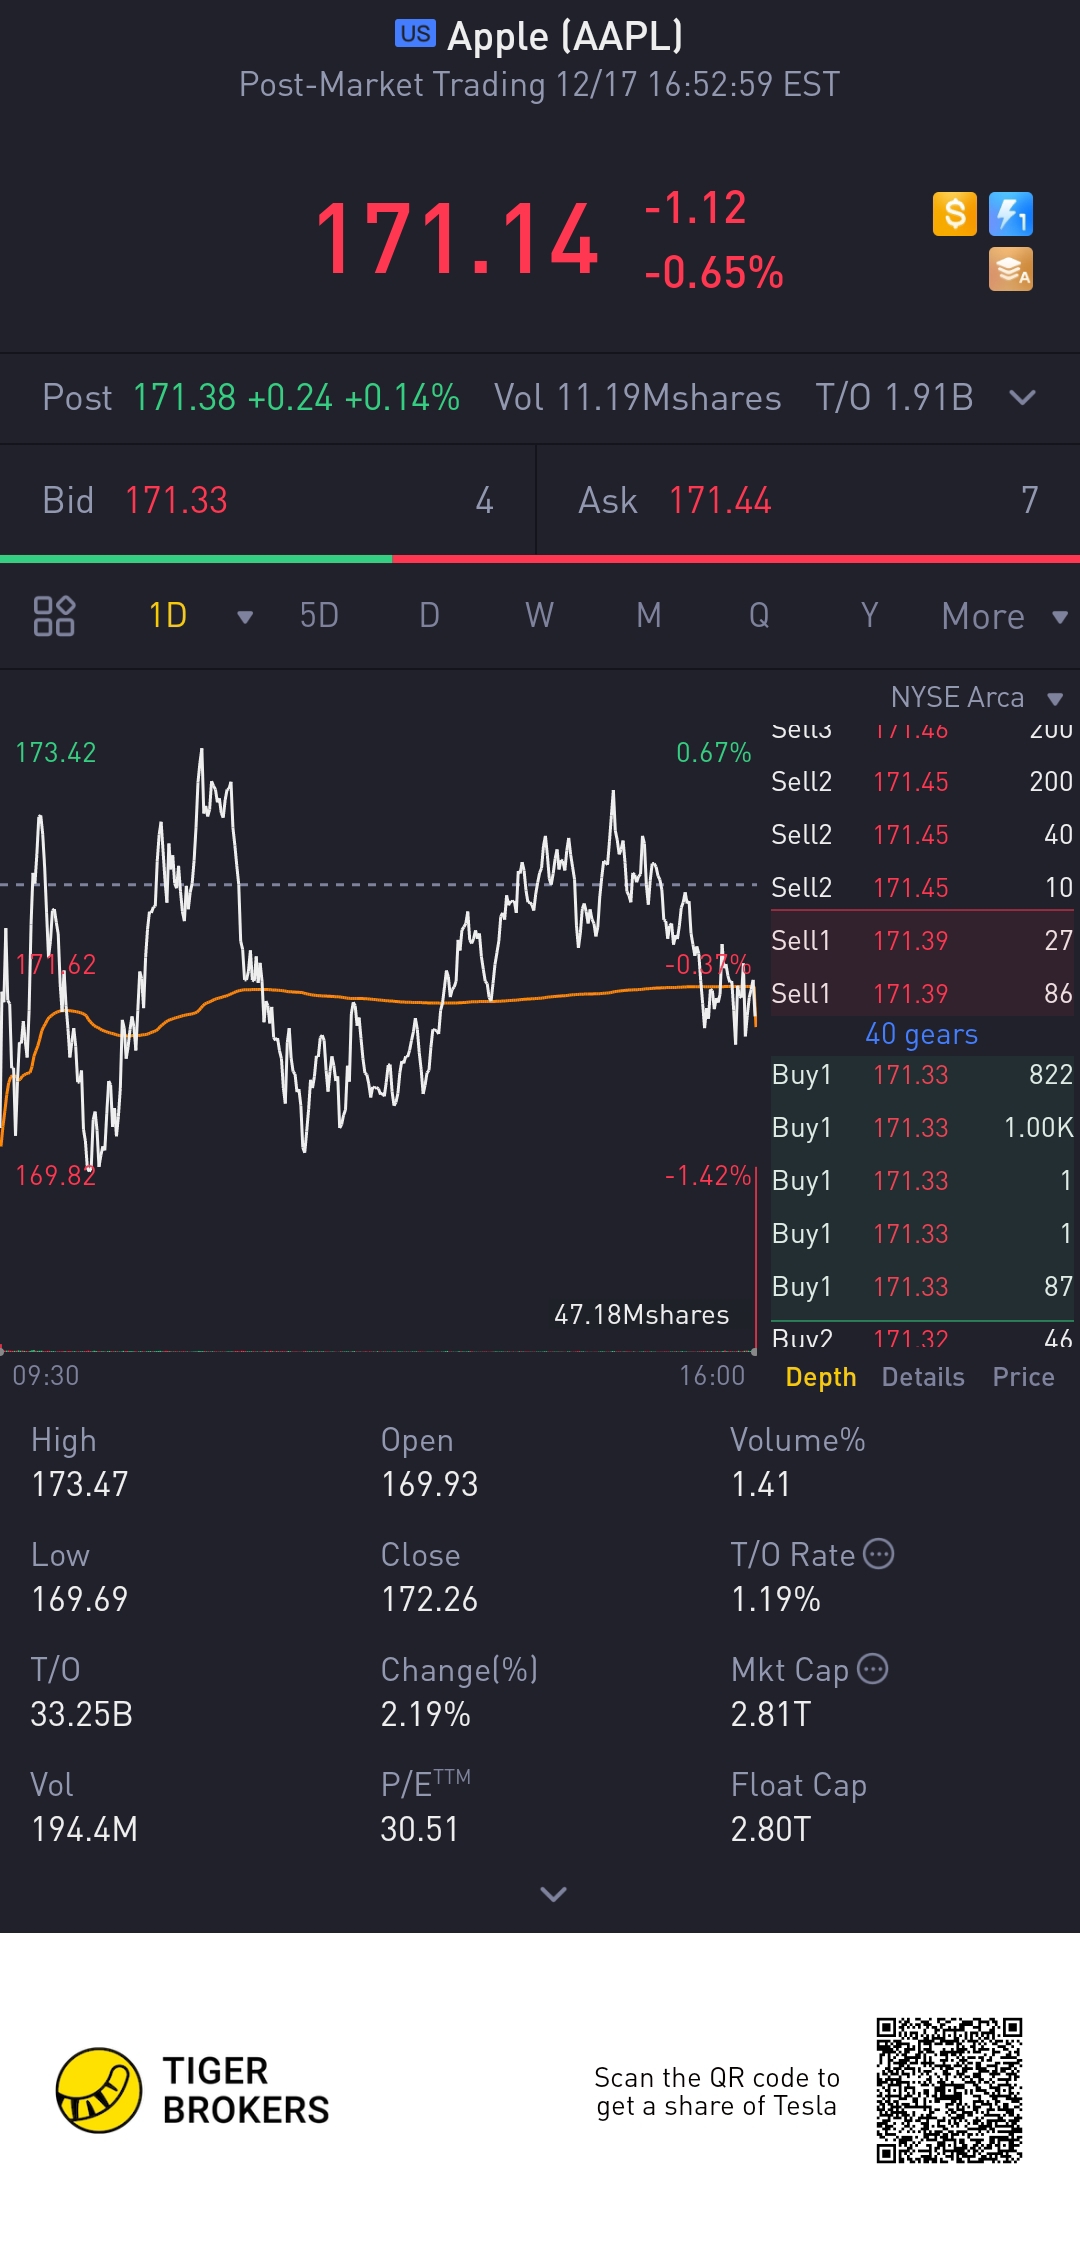1080x2249 pixels.
Task: Expand more stats with bottom chevron
Action: pyautogui.click(x=553, y=1893)
